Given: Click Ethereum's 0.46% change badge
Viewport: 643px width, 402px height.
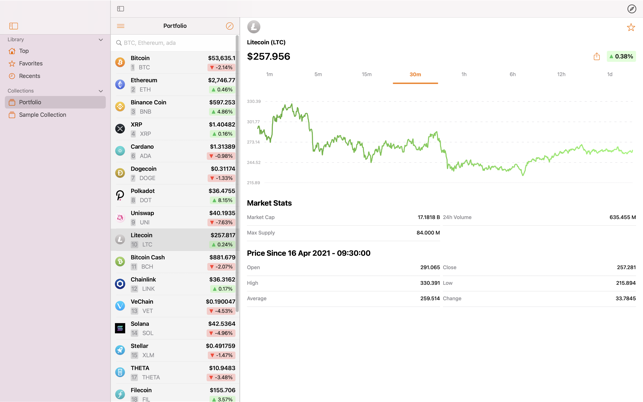Looking at the screenshot, I should (x=223, y=89).
